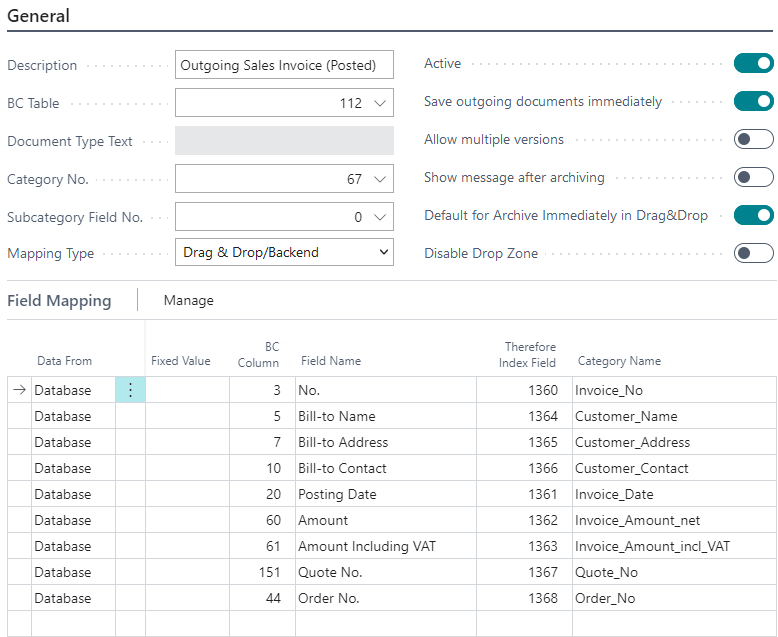Enable the Disable Drop Zone switch

[x=753, y=254]
